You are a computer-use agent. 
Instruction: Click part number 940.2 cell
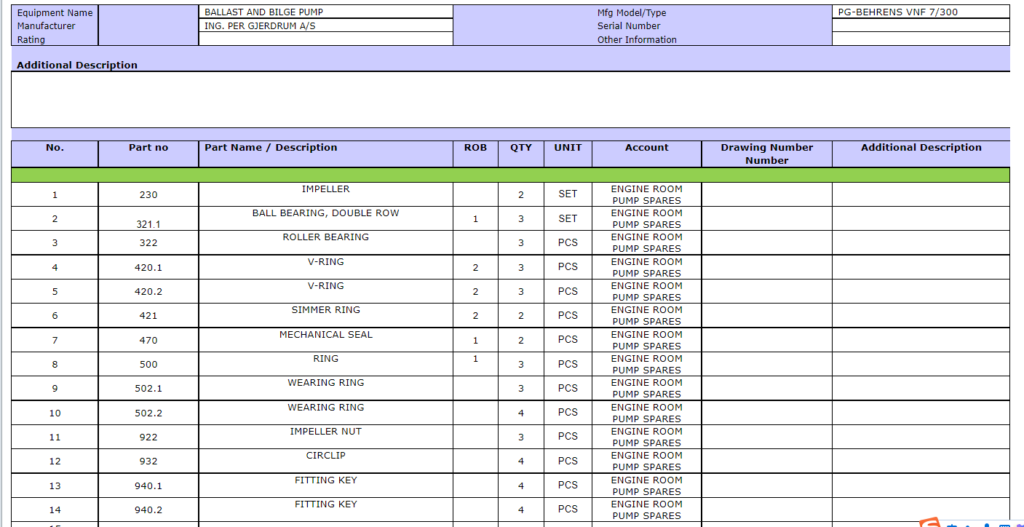click(x=148, y=510)
